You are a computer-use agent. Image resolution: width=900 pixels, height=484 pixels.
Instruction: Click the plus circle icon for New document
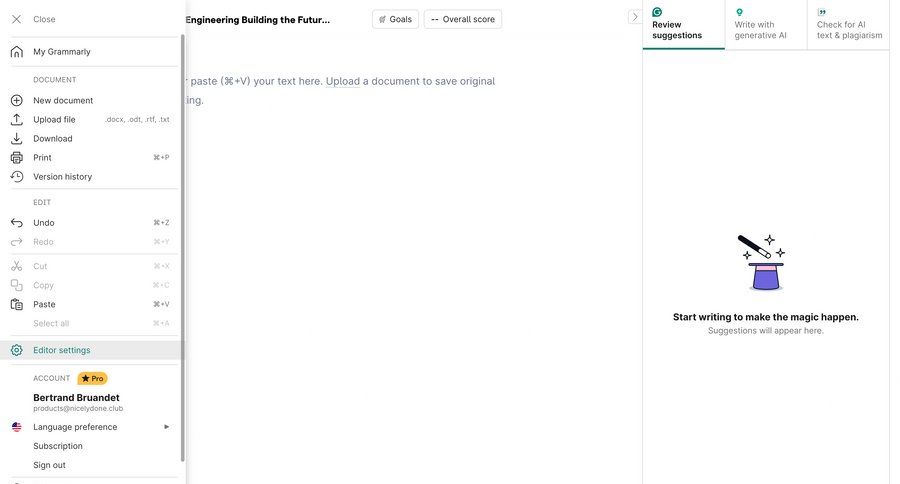17,100
